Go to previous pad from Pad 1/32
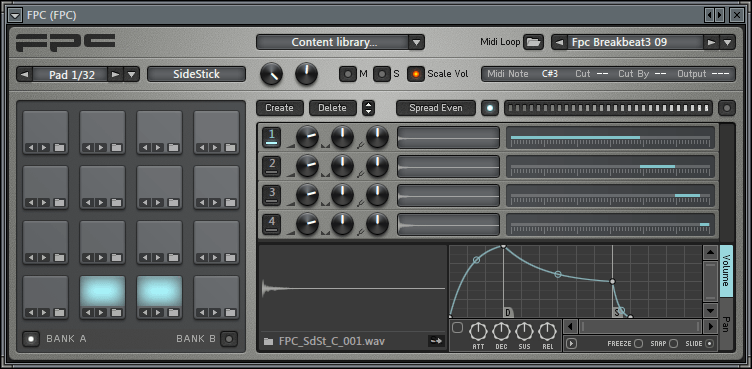This screenshot has width=752, height=369. coord(24,74)
